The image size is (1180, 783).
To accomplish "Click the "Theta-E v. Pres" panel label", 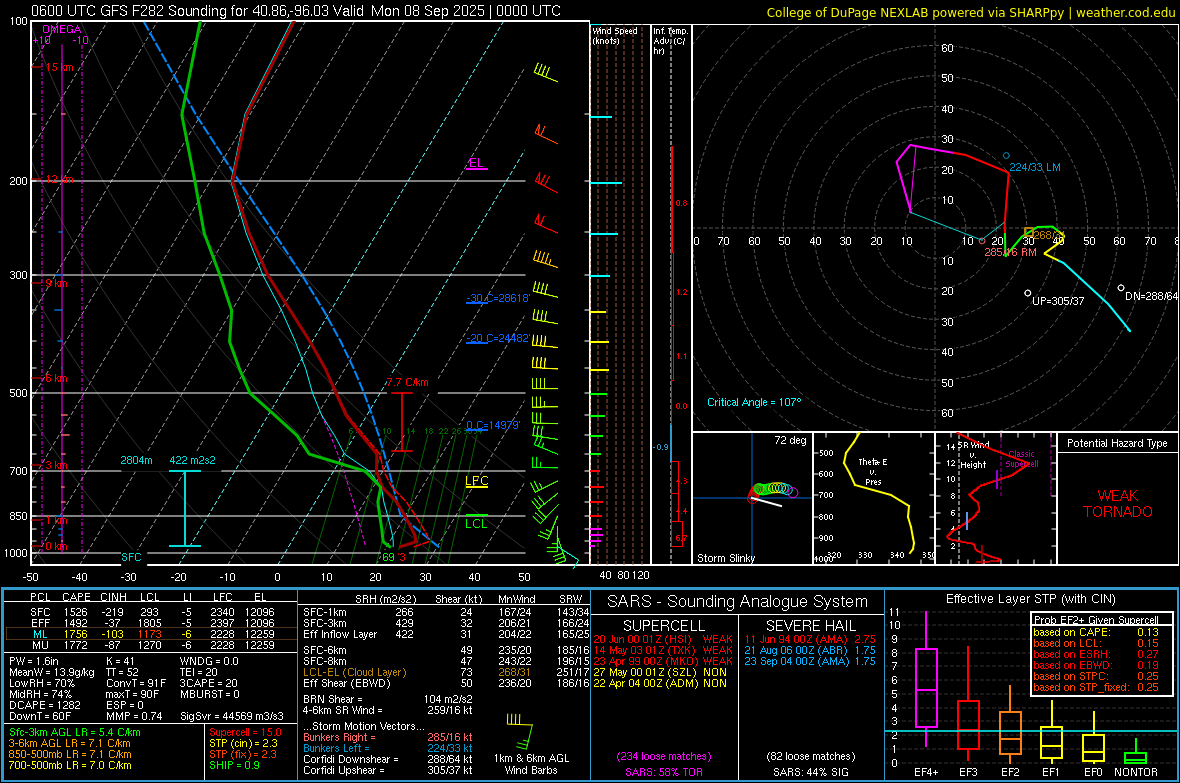I will 873,471.
